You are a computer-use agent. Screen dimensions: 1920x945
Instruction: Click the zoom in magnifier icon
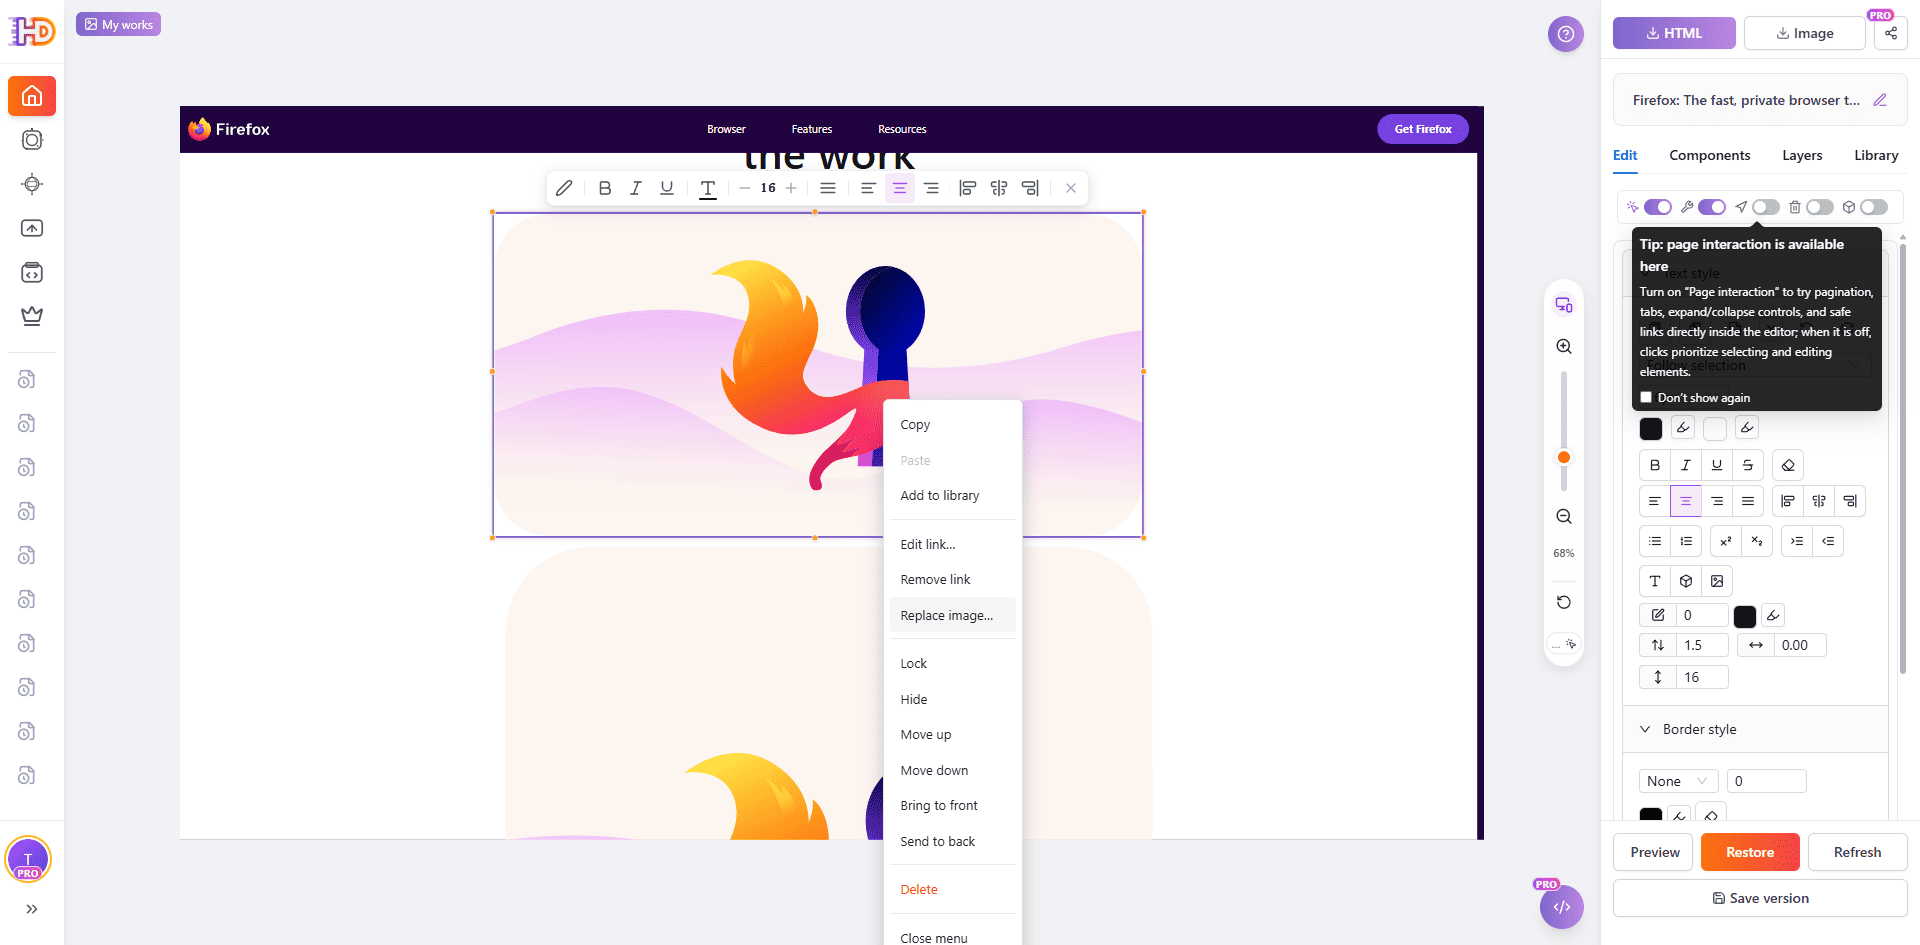[x=1564, y=346]
